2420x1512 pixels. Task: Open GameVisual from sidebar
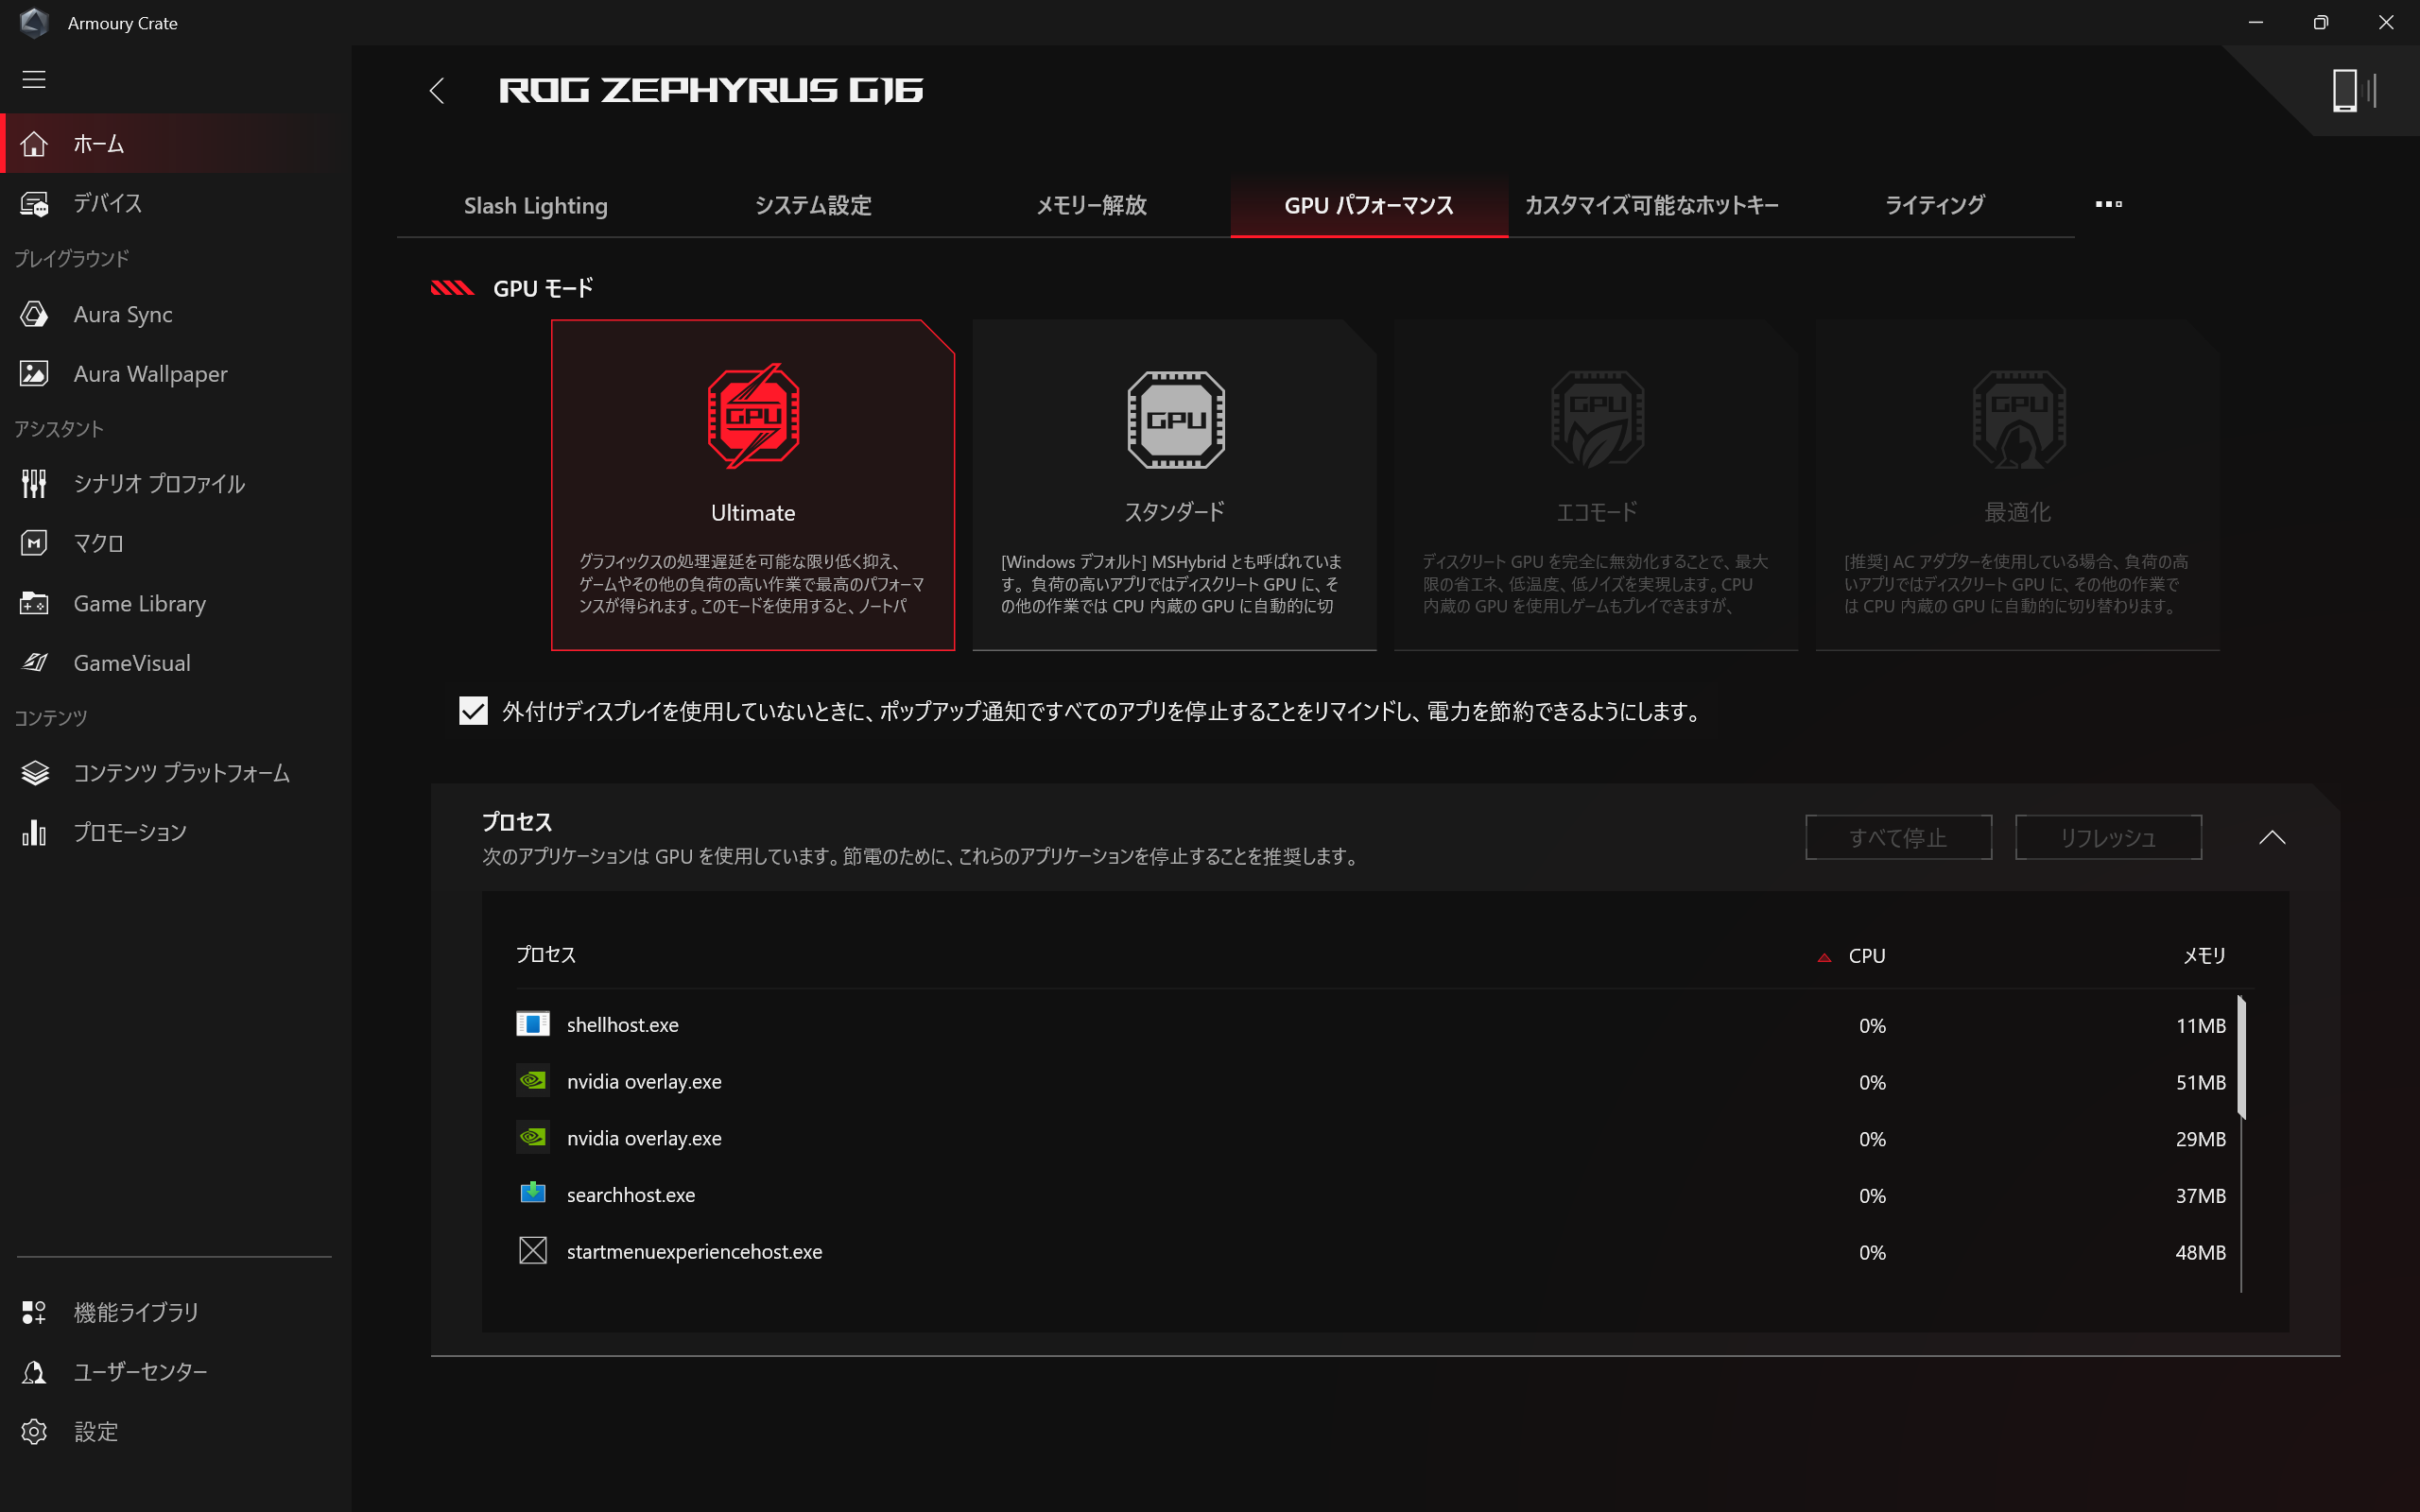point(131,663)
